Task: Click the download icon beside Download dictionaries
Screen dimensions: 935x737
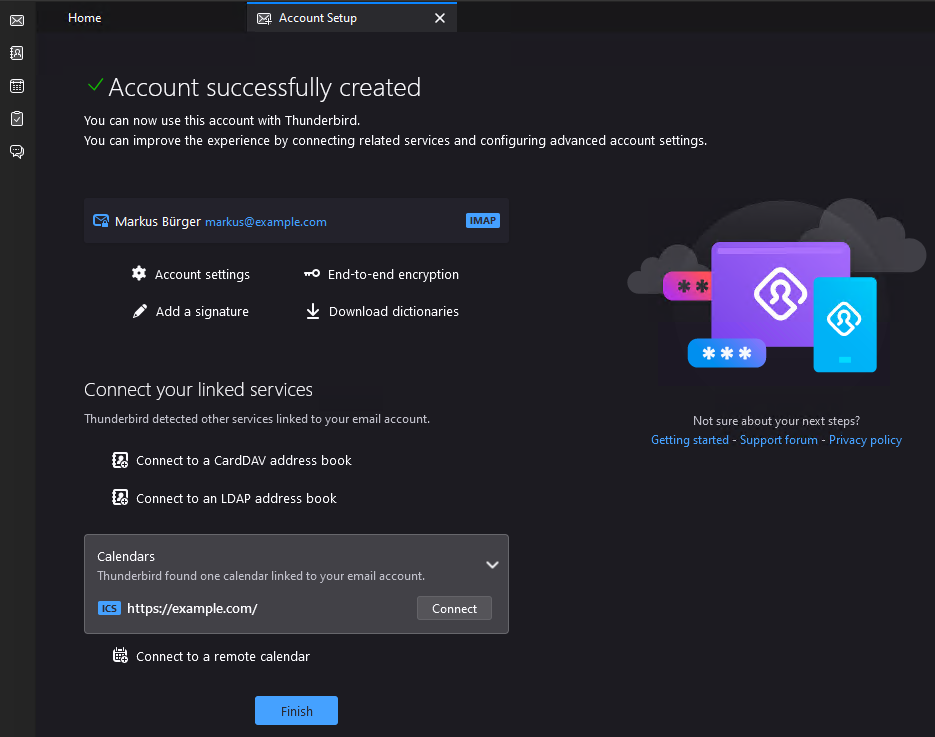Action: click(x=312, y=311)
